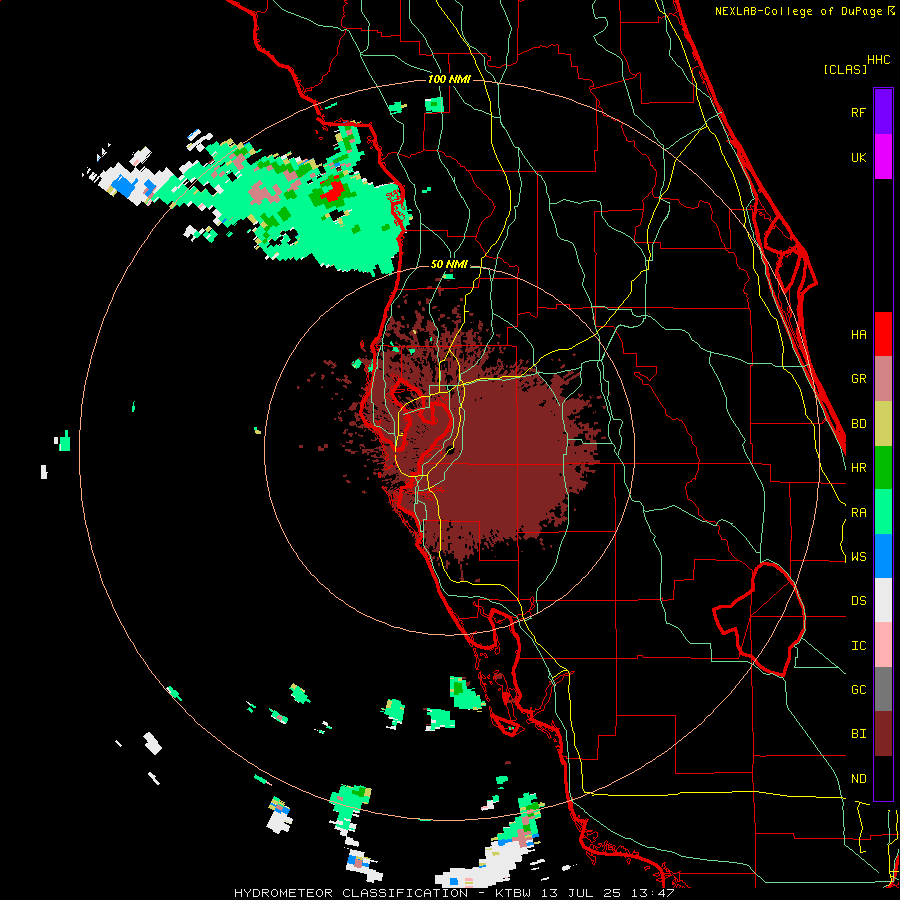
Task: Click the RA light green legend swatch
Action: (x=883, y=512)
